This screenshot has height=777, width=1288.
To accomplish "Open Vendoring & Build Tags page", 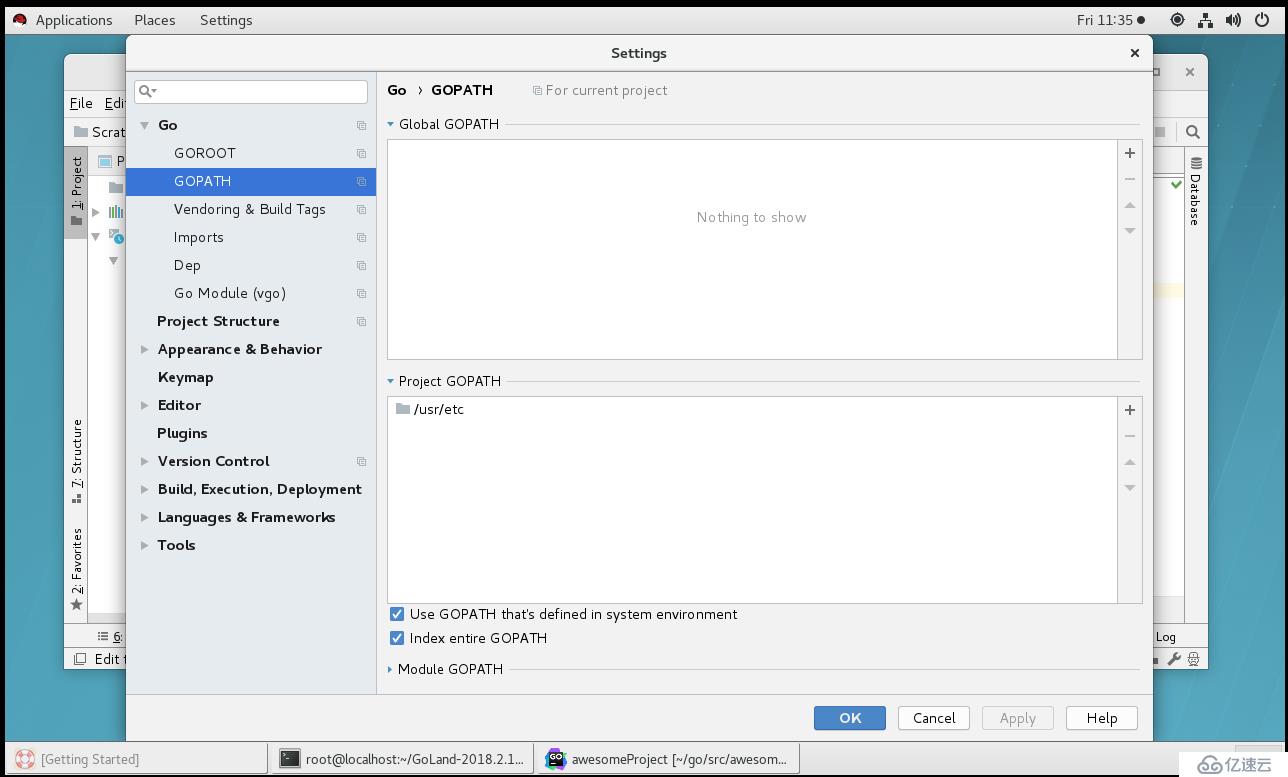I will [251, 209].
